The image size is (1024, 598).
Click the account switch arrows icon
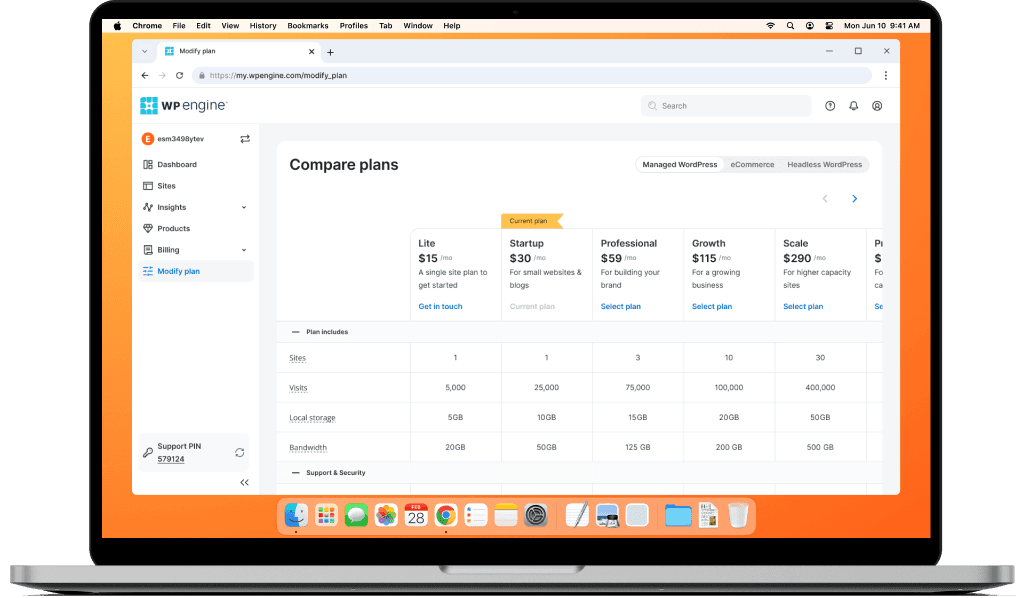point(245,139)
